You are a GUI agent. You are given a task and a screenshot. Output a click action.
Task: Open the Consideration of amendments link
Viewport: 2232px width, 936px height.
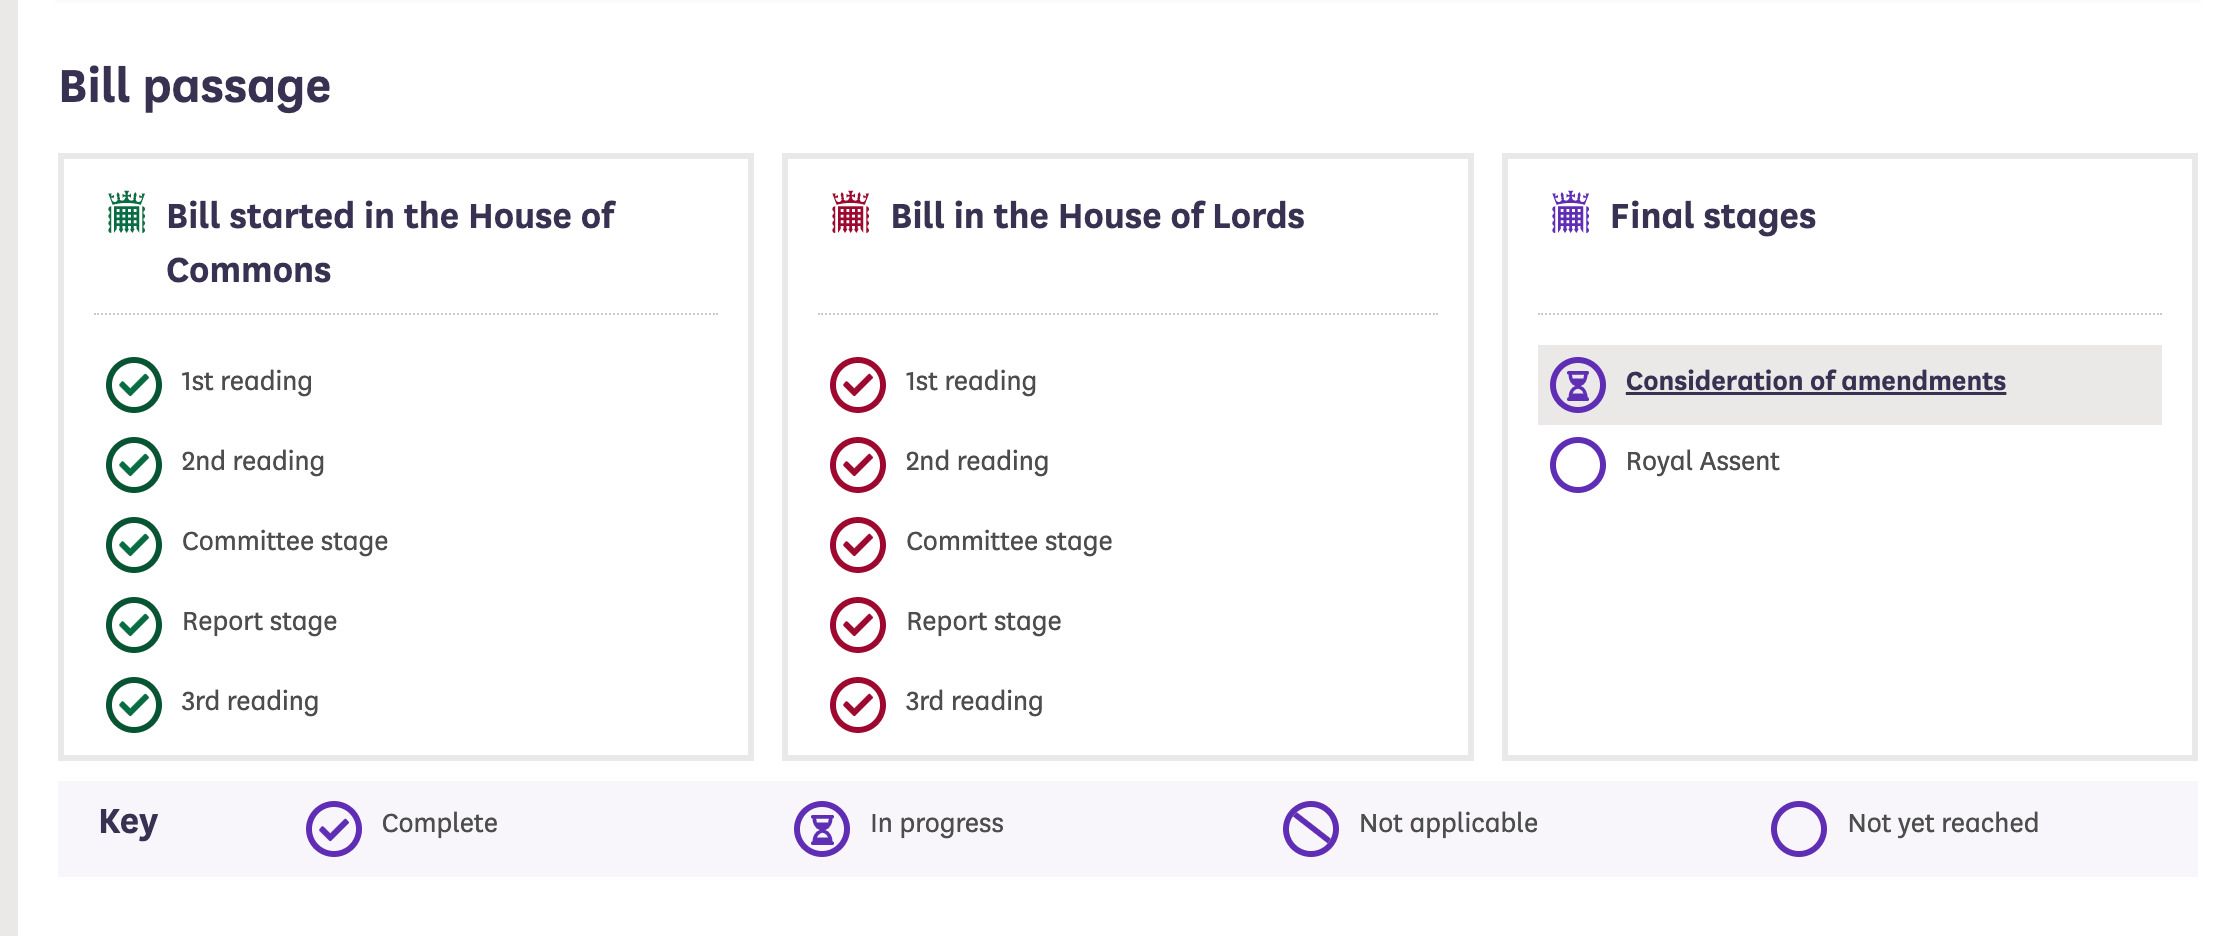(x=1815, y=381)
